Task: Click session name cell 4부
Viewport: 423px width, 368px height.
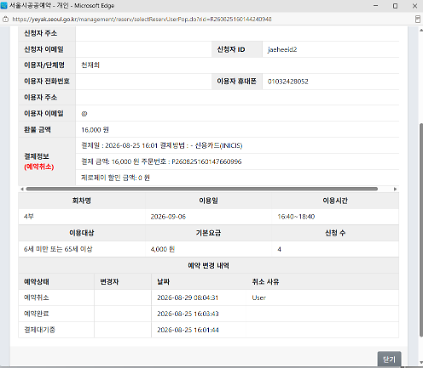Action: coord(29,217)
